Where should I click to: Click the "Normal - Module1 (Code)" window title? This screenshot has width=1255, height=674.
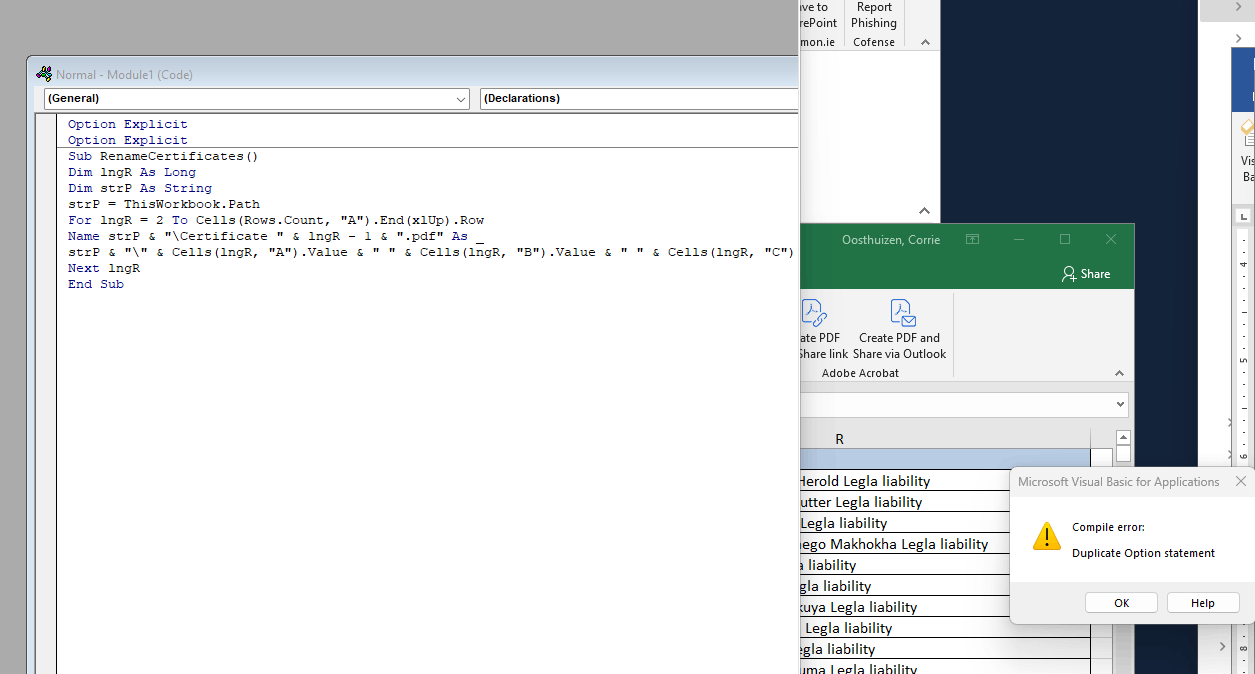pyautogui.click(x=124, y=75)
